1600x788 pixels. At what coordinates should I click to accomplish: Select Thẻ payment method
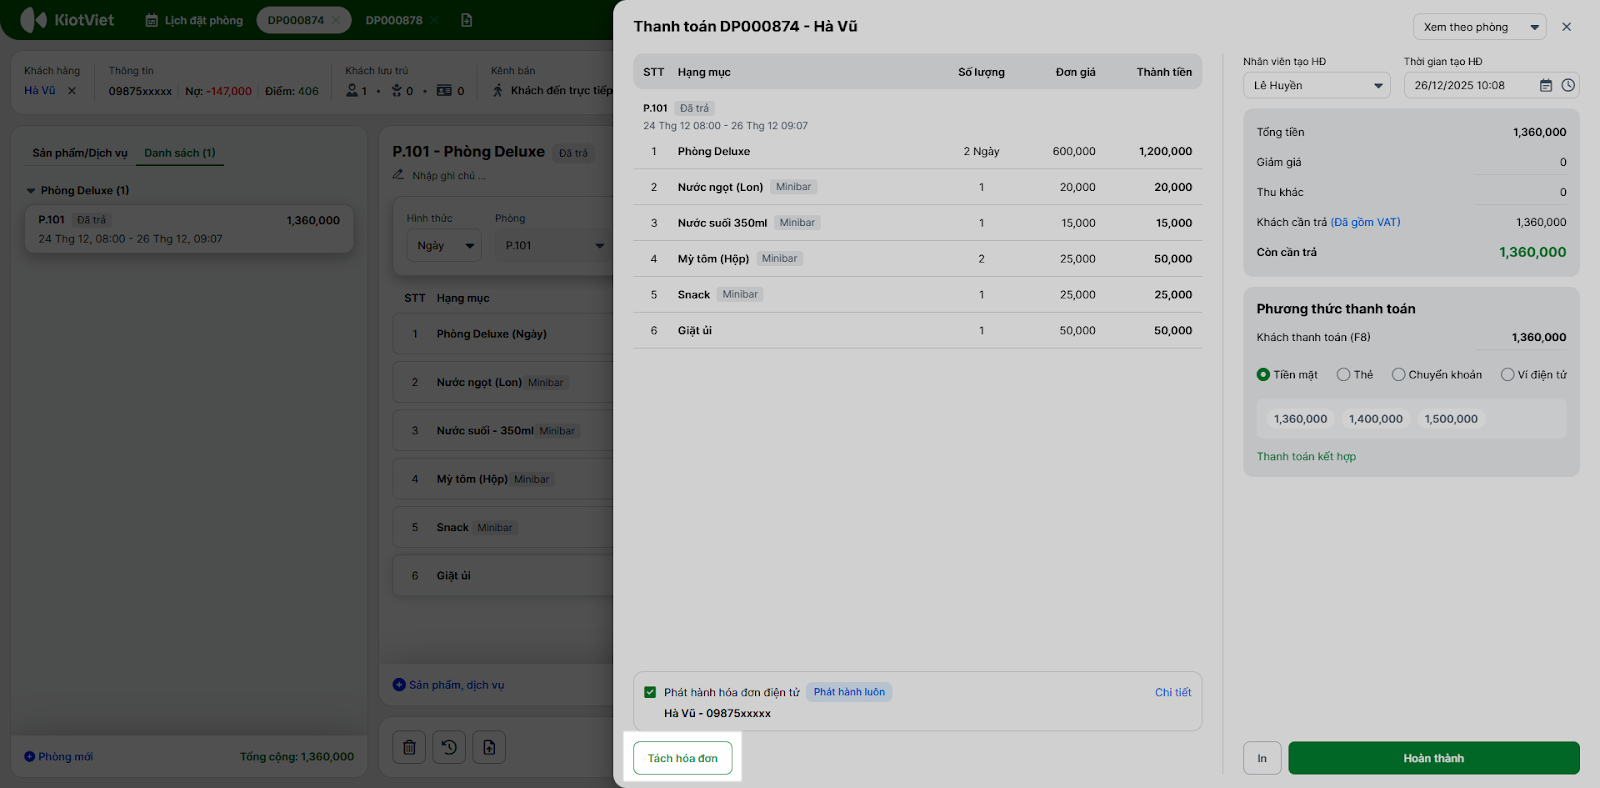(x=1344, y=375)
